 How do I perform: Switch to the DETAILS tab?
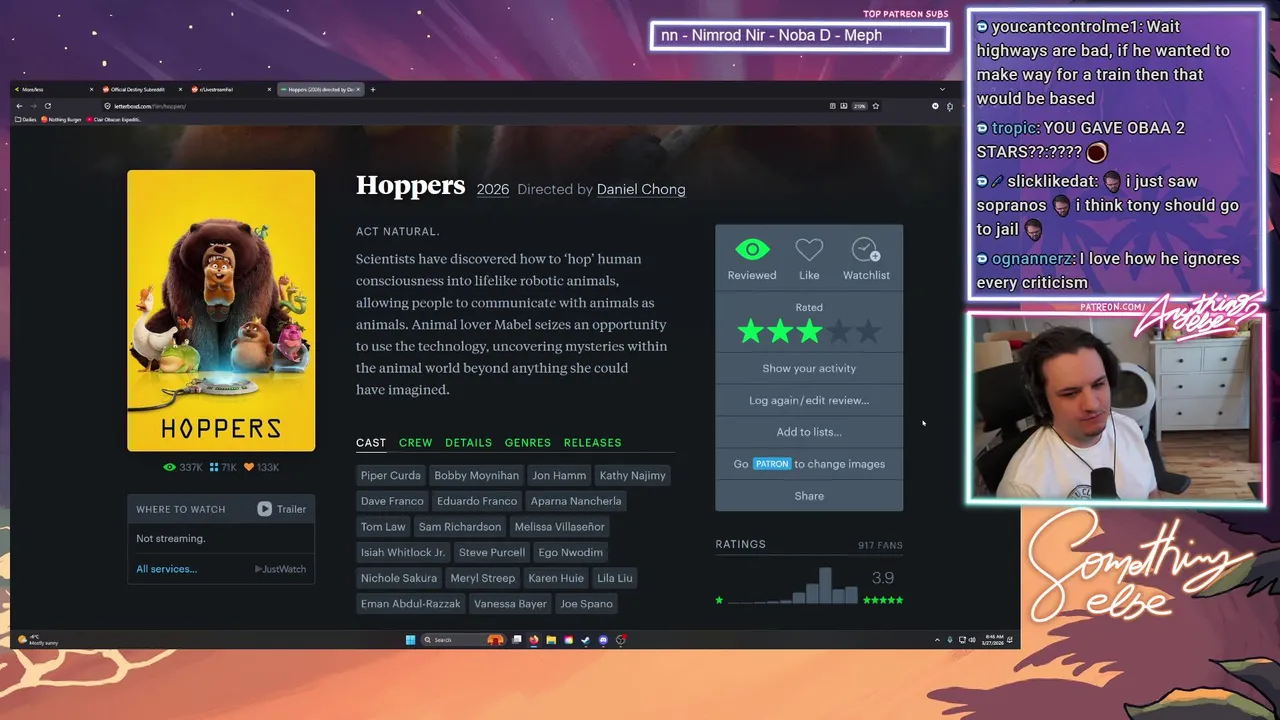click(468, 442)
